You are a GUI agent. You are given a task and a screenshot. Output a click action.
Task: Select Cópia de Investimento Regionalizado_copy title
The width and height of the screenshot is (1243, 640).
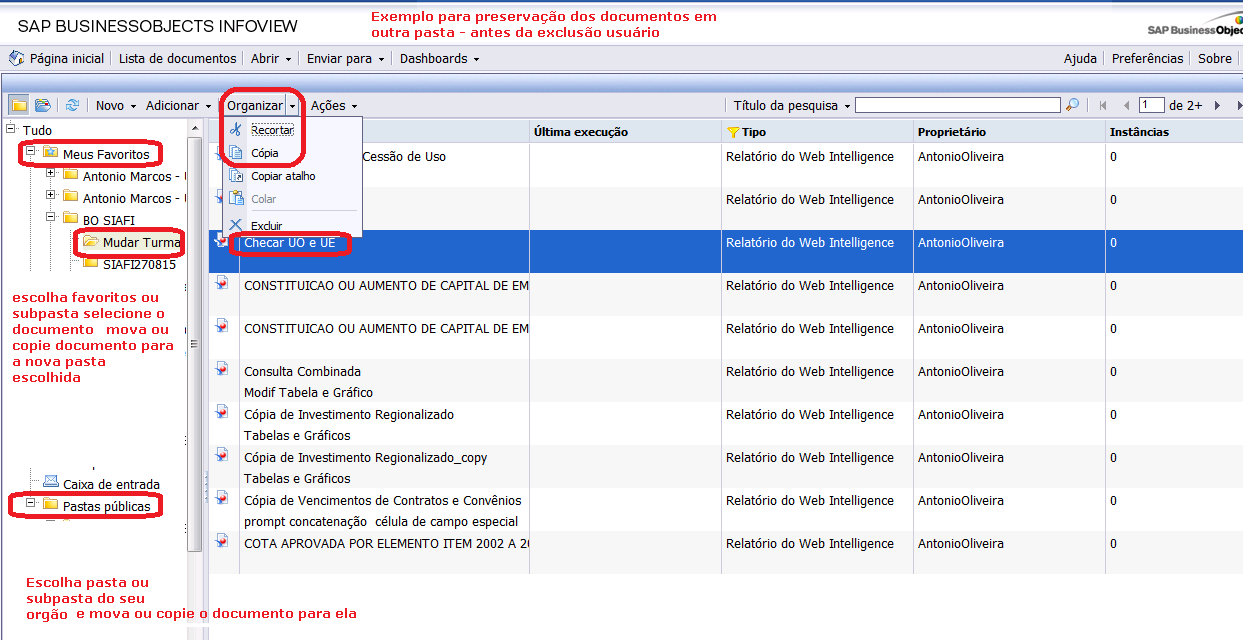[366, 458]
